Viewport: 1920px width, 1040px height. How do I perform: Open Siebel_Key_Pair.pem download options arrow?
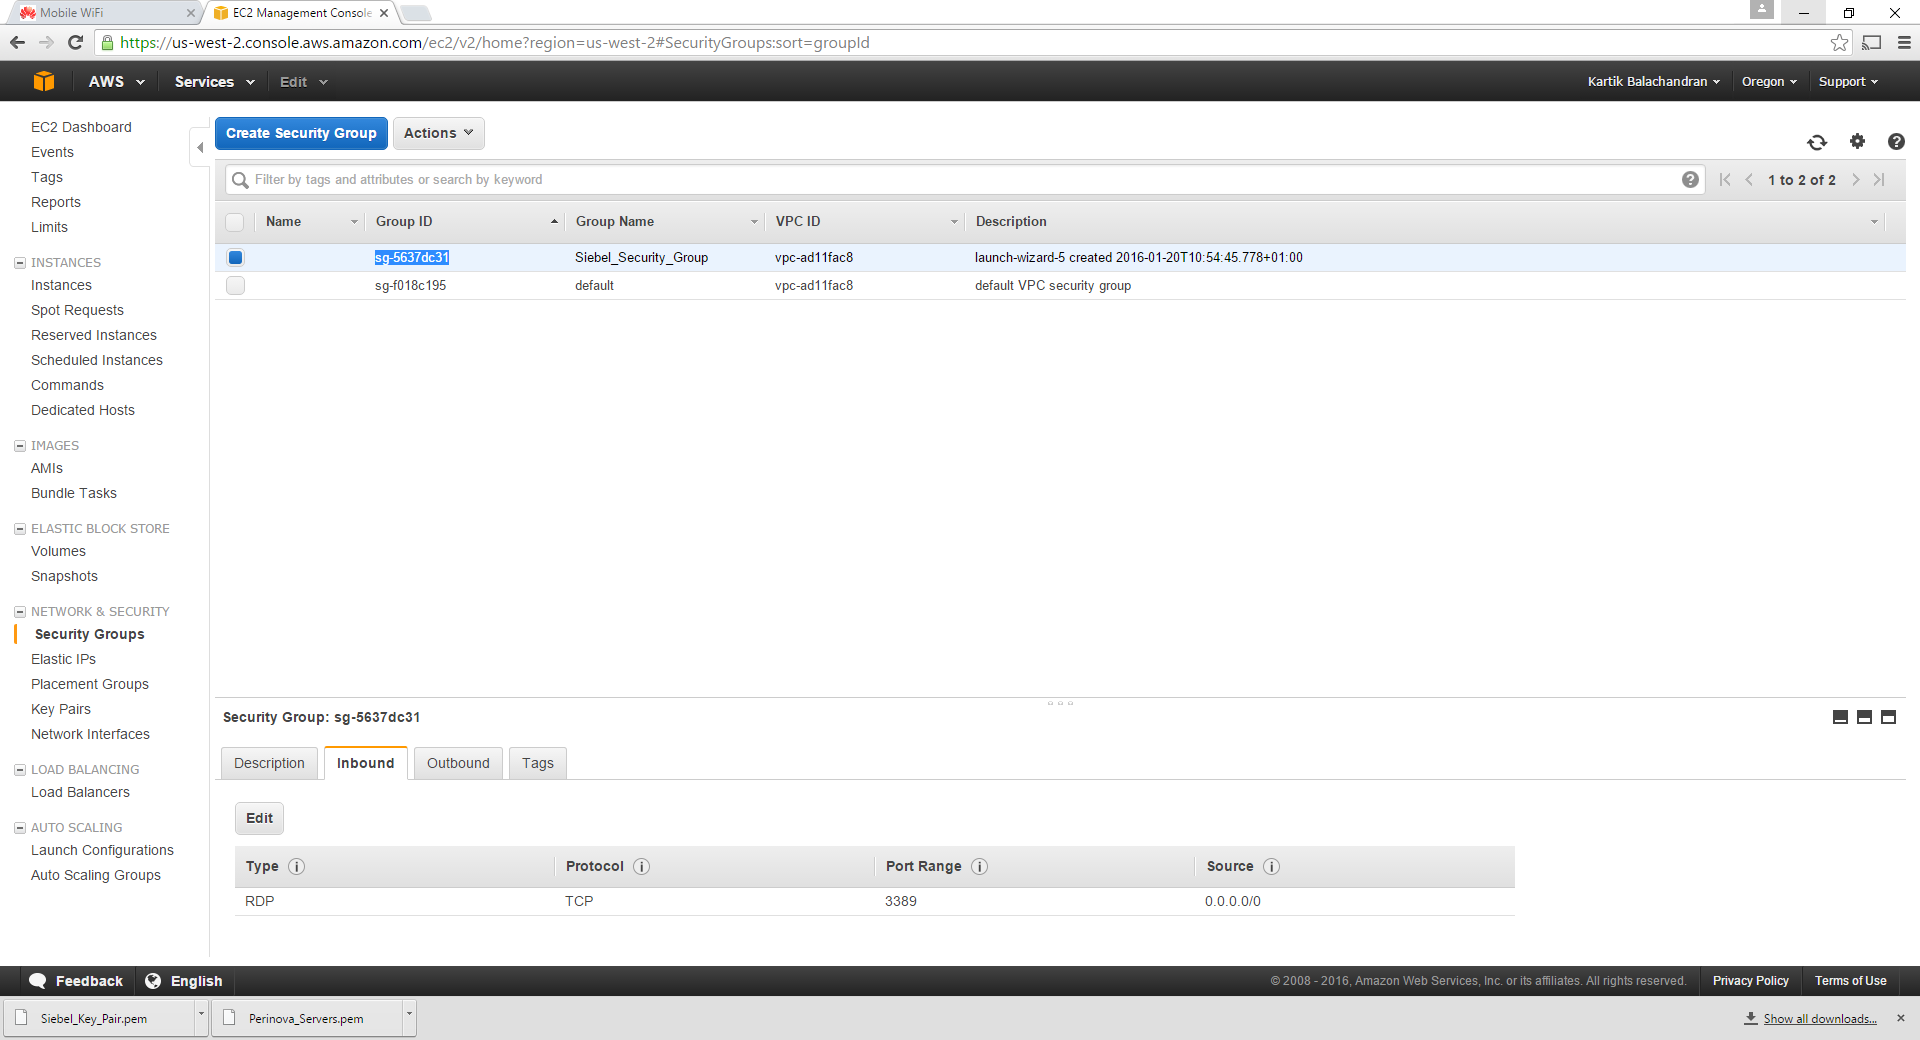click(x=201, y=1016)
